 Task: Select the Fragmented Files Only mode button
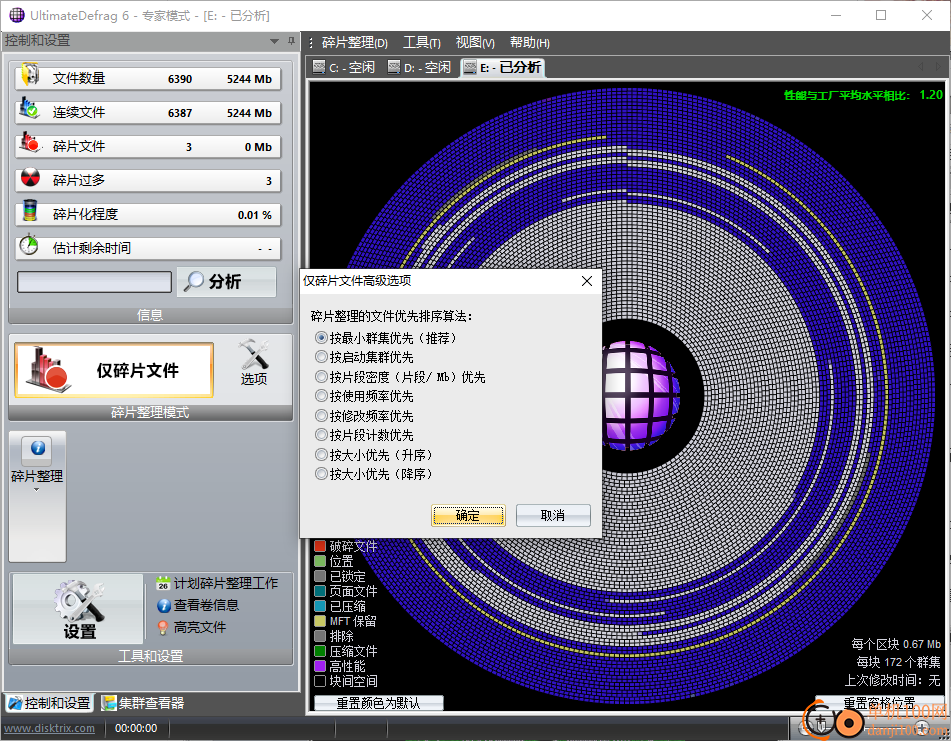pyautogui.click(x=114, y=370)
